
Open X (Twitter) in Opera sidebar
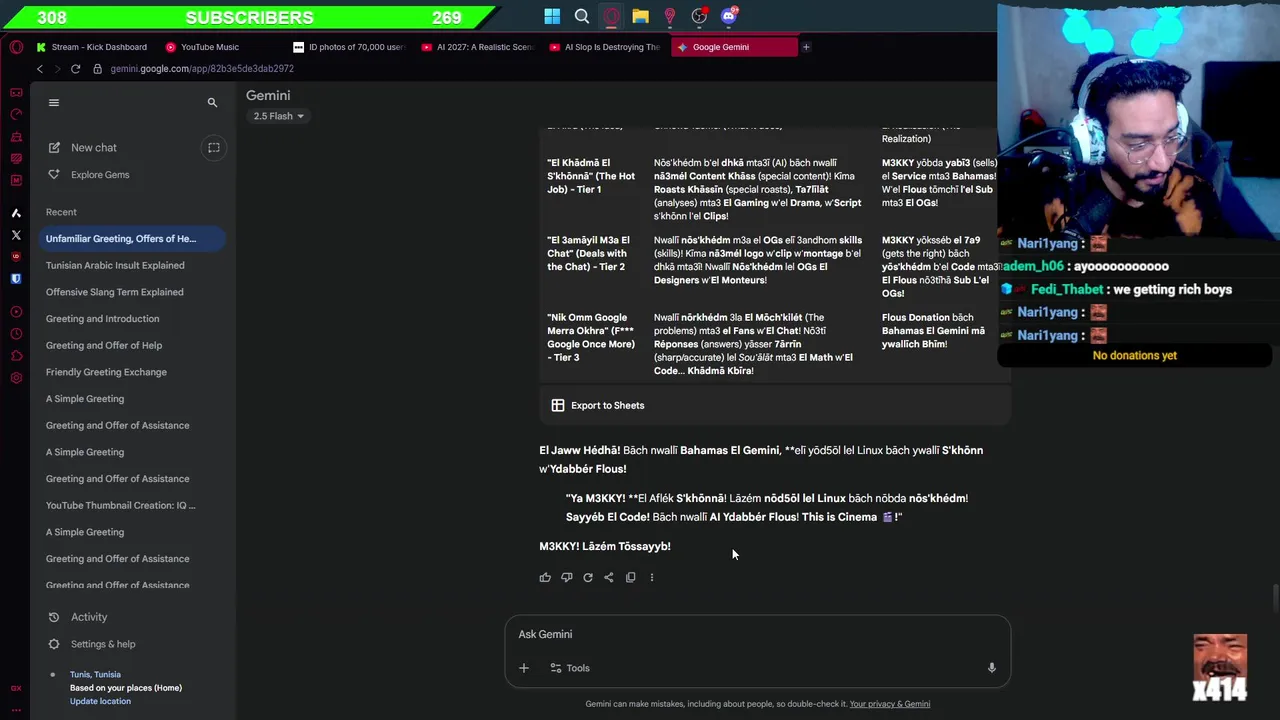(x=16, y=235)
